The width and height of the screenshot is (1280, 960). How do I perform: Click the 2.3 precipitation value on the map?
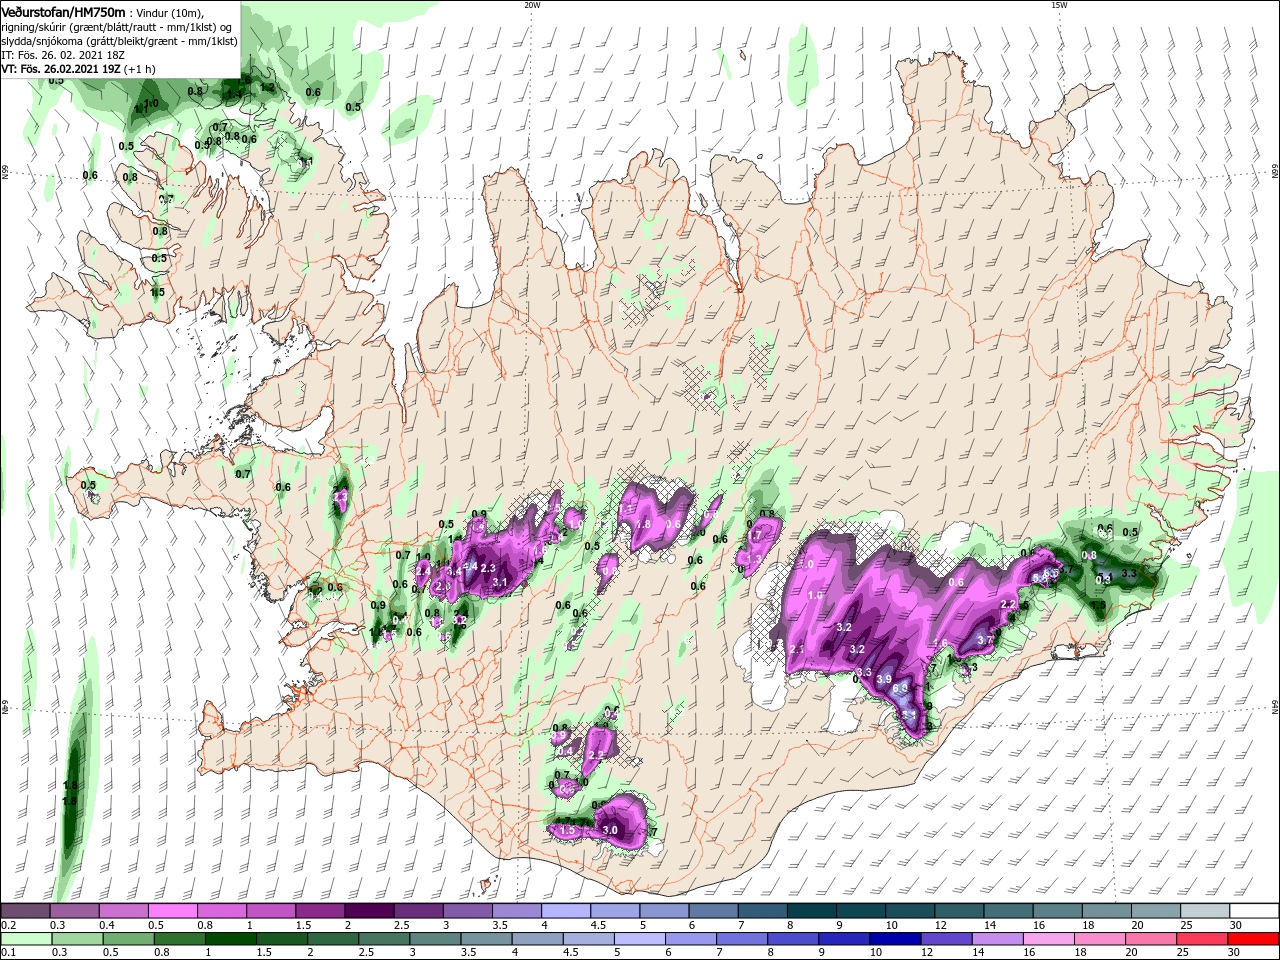[x=488, y=568]
